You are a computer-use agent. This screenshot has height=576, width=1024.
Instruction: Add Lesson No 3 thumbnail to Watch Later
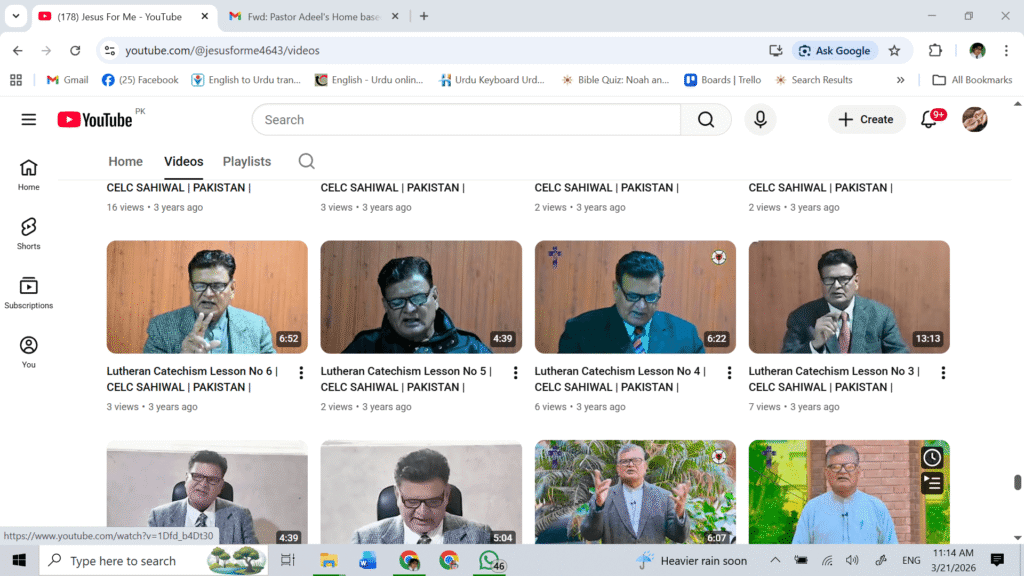click(x=931, y=457)
